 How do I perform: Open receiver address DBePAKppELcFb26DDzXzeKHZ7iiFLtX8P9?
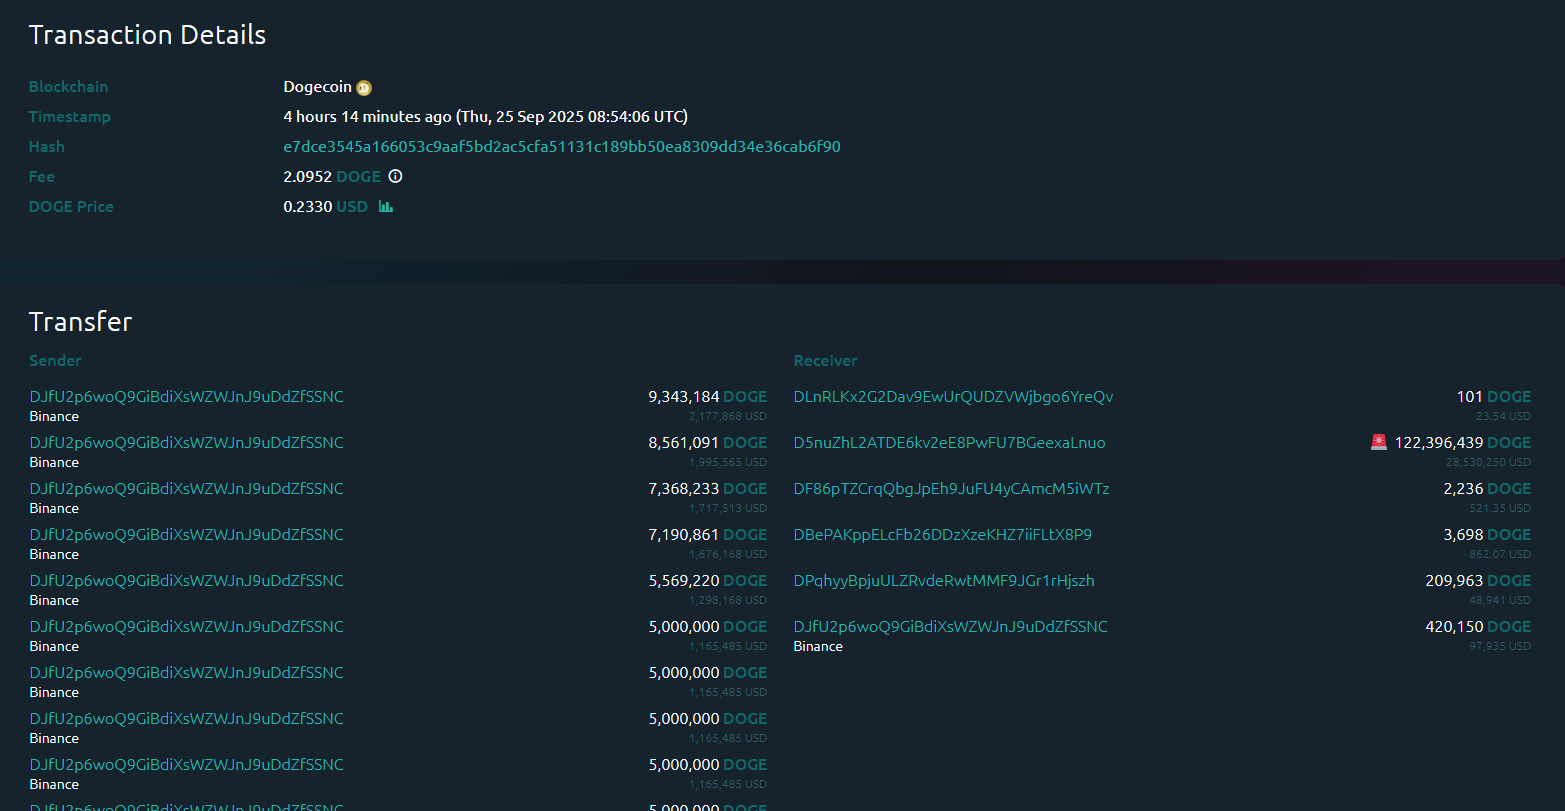942,535
